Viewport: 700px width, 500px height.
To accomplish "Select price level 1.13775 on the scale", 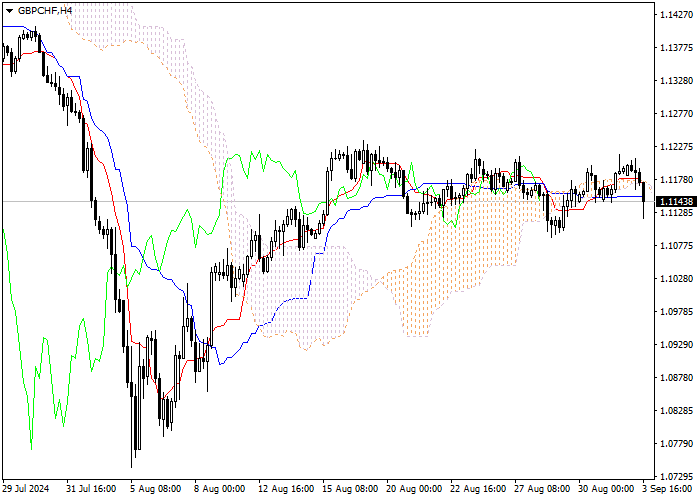I will (676, 48).
